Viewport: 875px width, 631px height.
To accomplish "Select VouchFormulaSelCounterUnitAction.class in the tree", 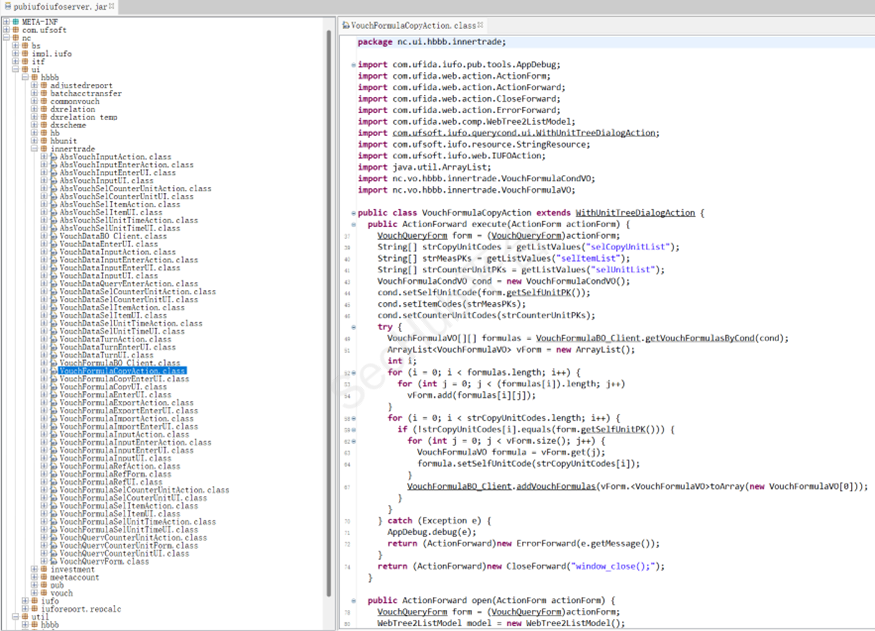I will click(x=144, y=490).
